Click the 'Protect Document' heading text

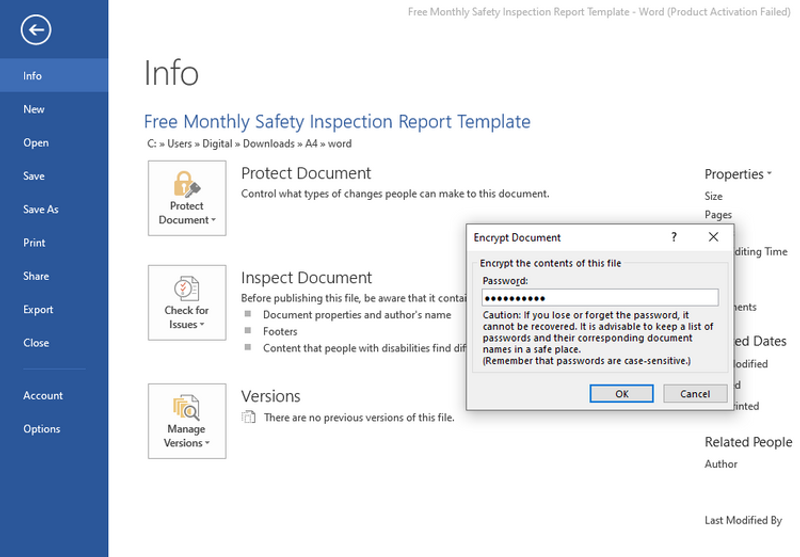306,173
